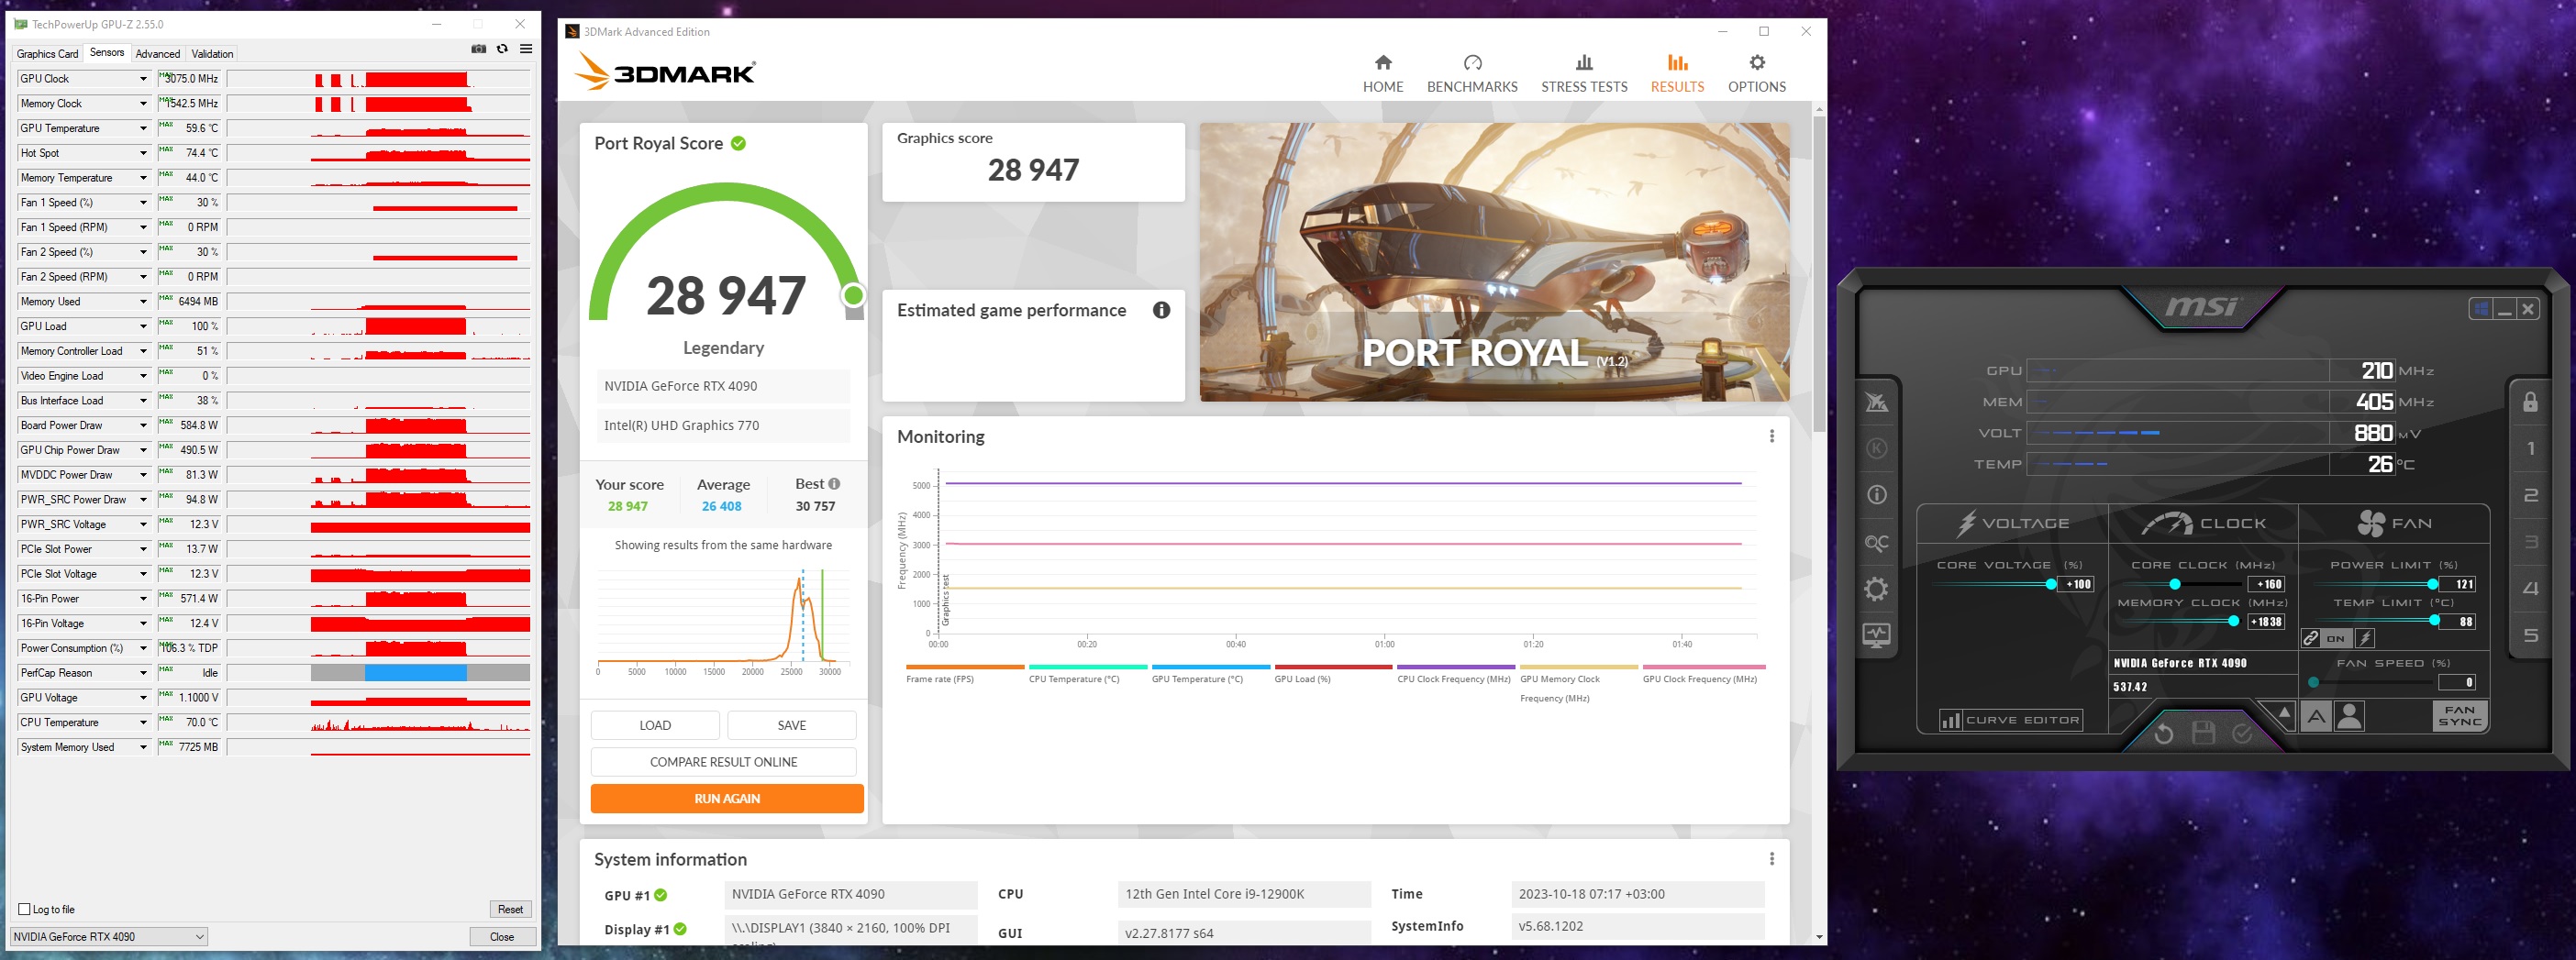Screen dimensions: 2576x960
Task: Click the Power Limit value field (121)
Action: [2457, 584]
